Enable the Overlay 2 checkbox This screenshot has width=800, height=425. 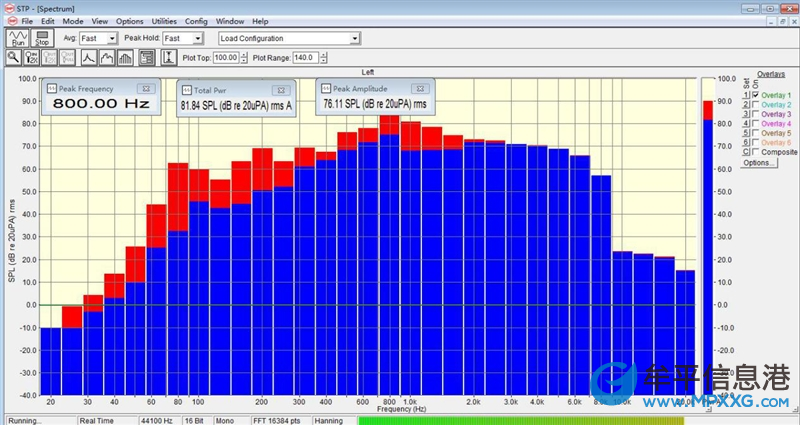pos(754,105)
